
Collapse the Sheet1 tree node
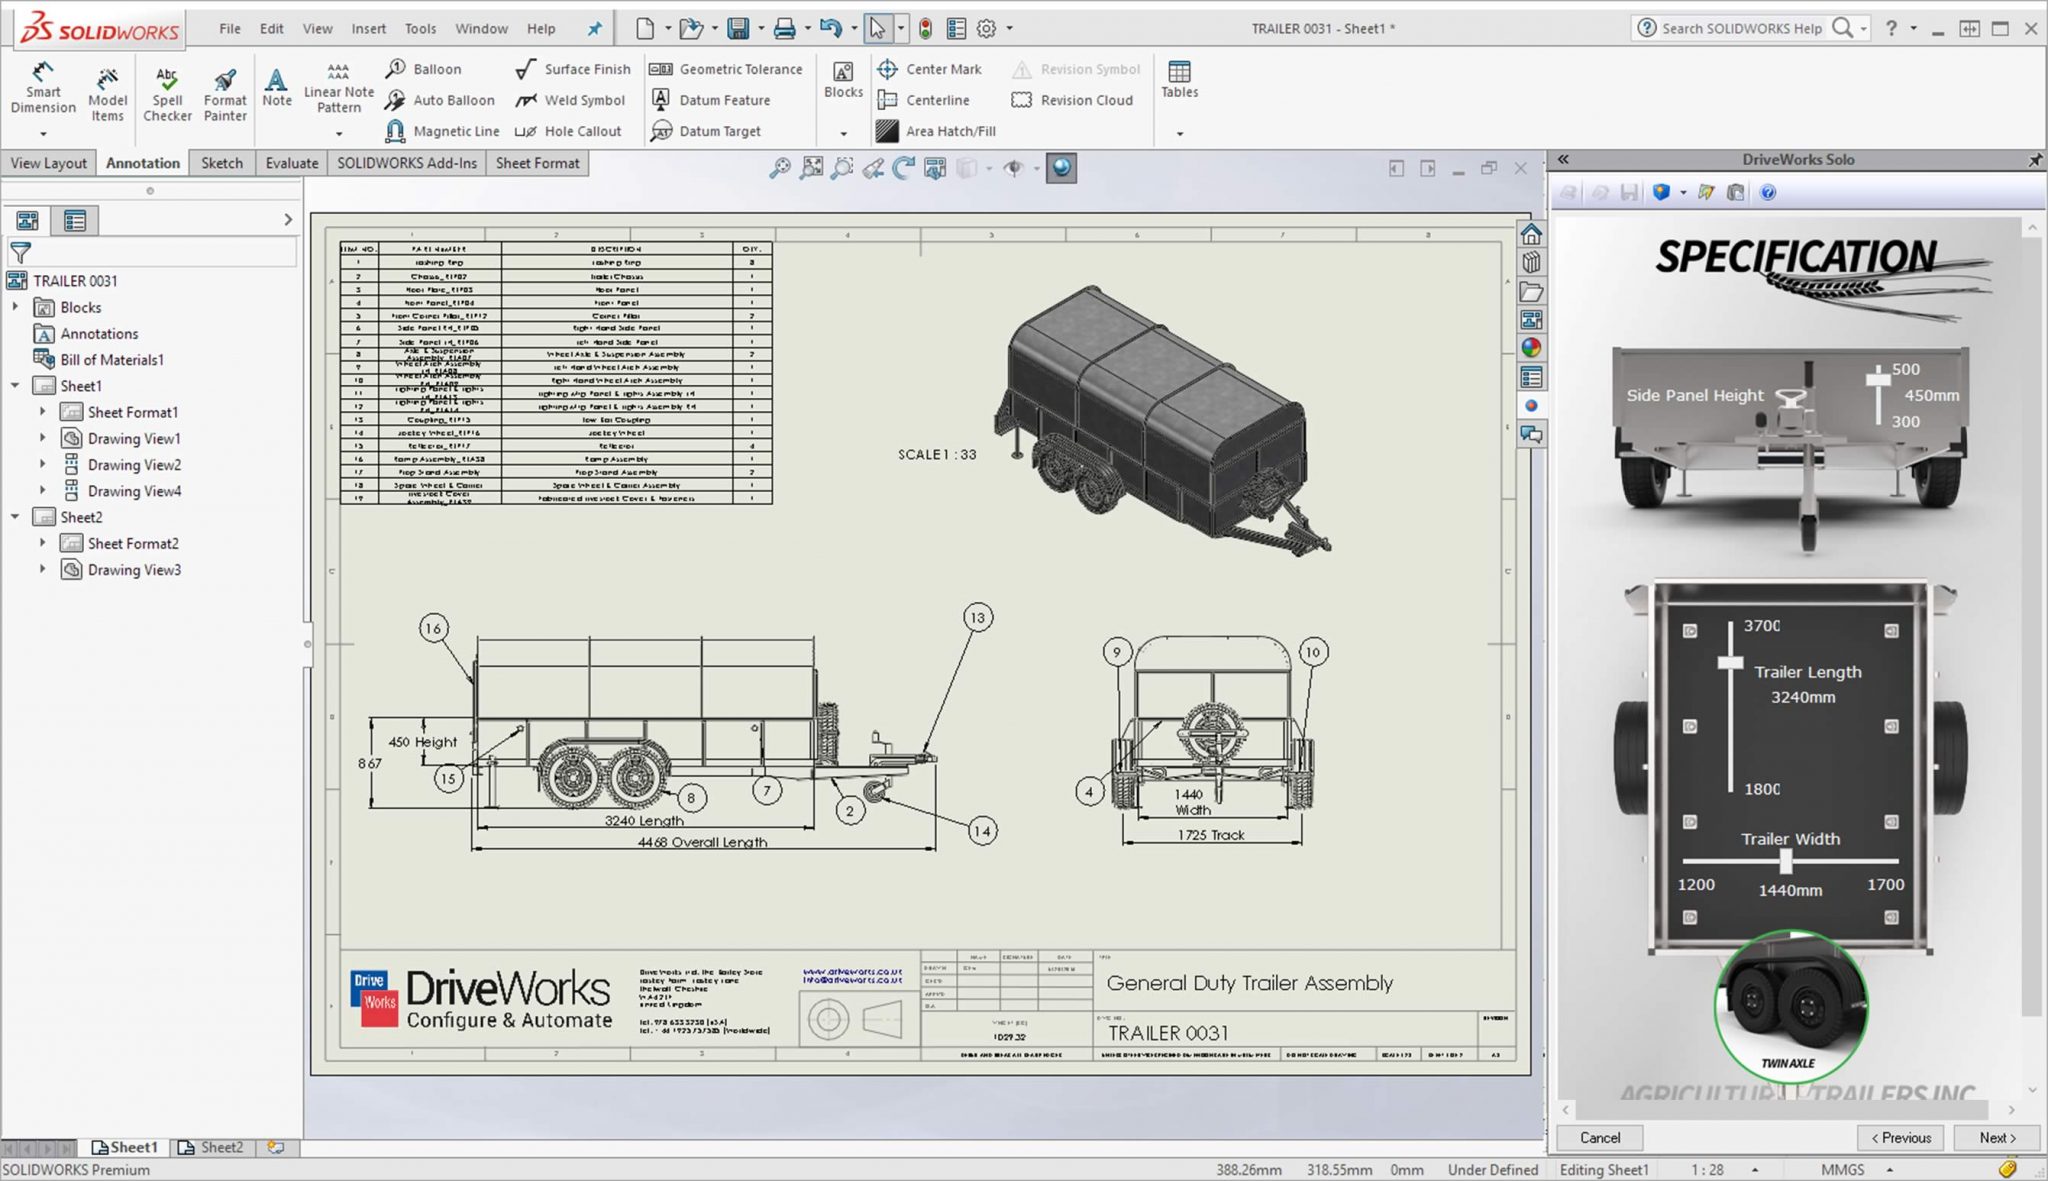coord(16,385)
